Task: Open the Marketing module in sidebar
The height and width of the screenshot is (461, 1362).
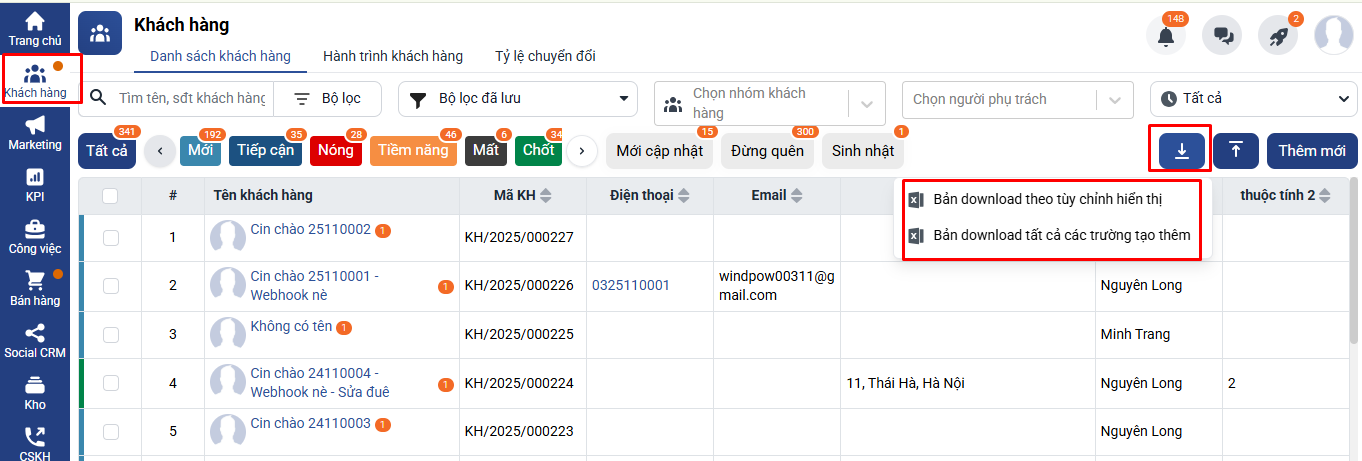Action: point(35,132)
